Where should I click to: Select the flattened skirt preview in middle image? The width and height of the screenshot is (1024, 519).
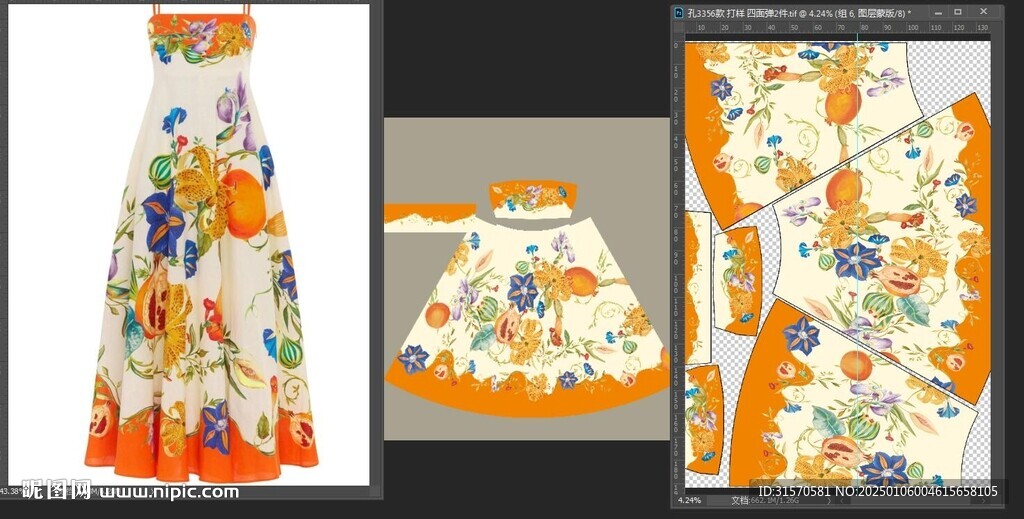click(x=525, y=320)
